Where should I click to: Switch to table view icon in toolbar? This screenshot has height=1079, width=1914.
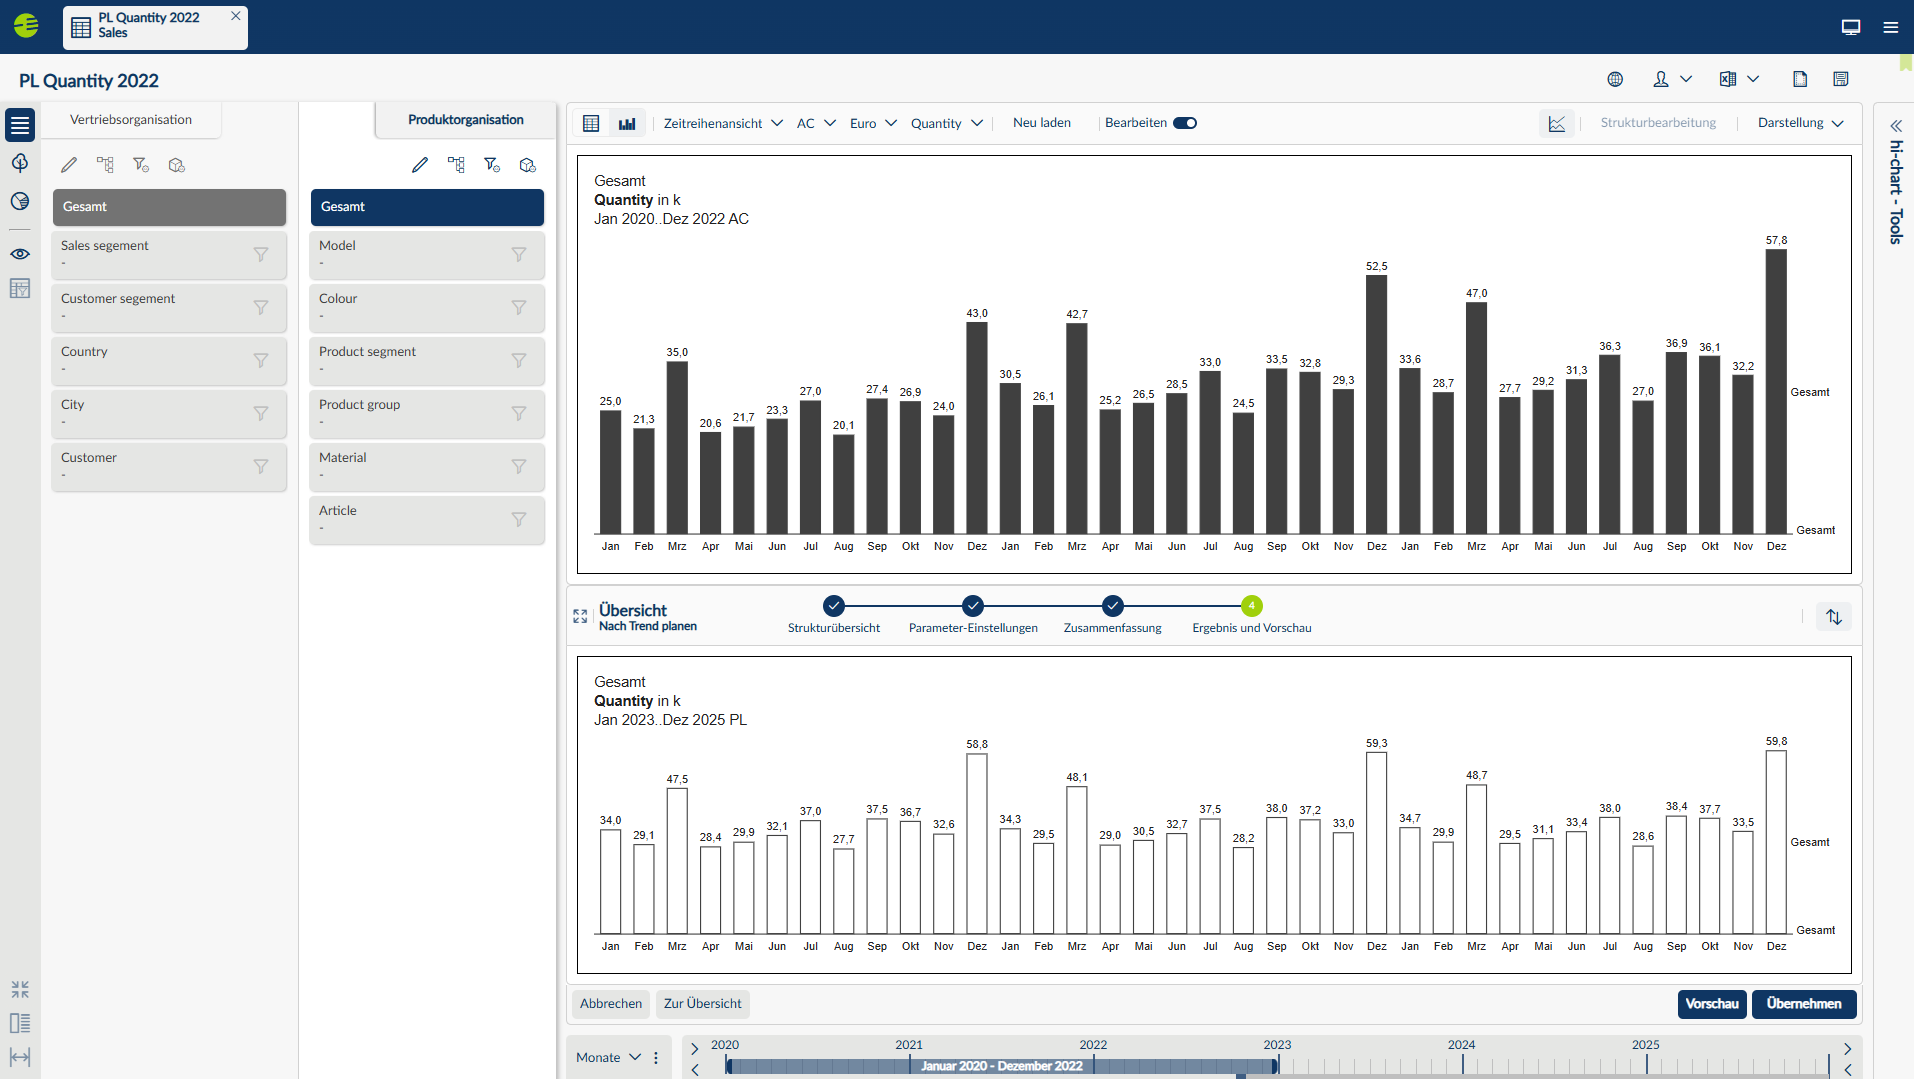tap(591, 123)
